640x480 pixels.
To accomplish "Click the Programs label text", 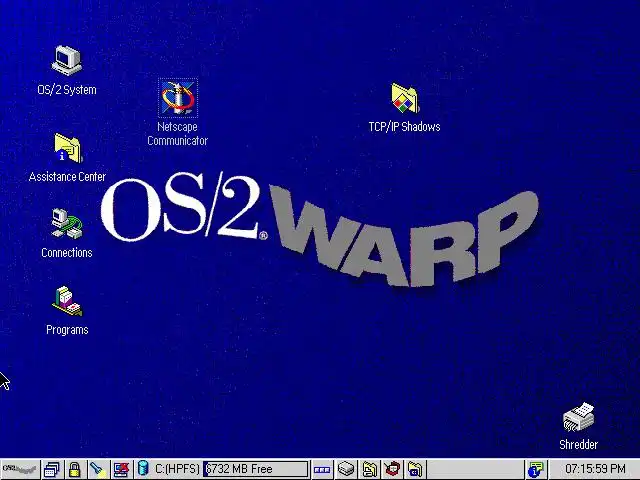I will (67, 330).
